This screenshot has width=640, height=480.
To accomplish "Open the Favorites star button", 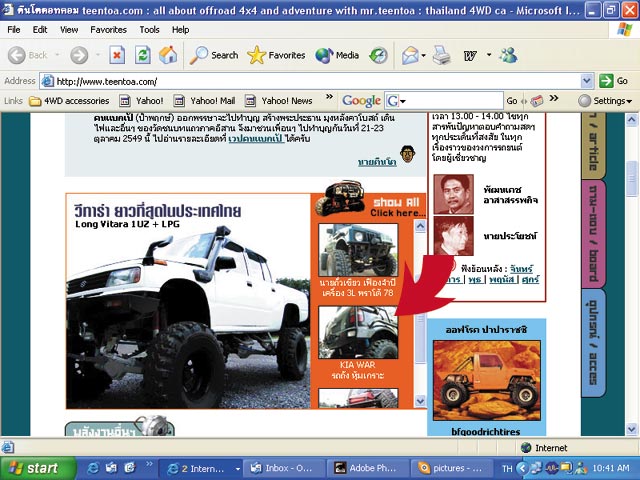I will pyautogui.click(x=276, y=55).
